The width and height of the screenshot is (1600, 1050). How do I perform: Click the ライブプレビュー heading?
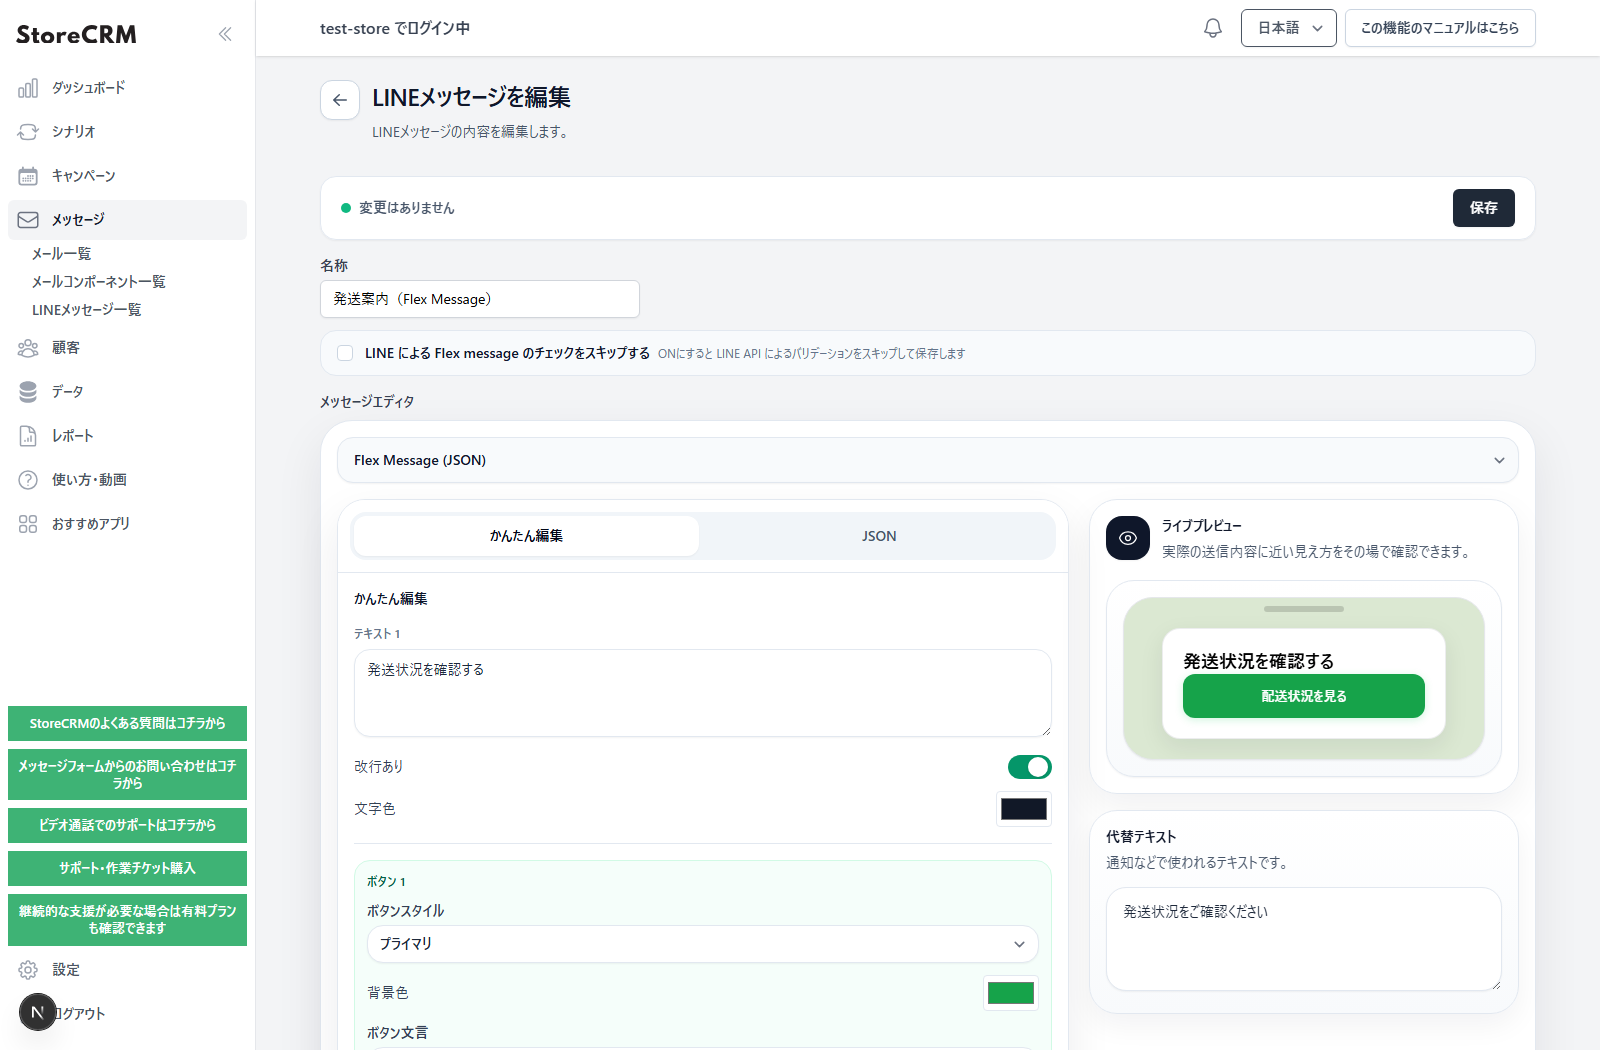[1202, 526]
